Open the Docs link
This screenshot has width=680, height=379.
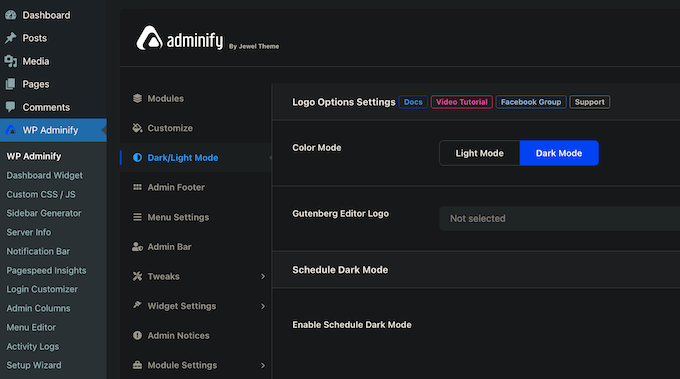[x=413, y=102]
